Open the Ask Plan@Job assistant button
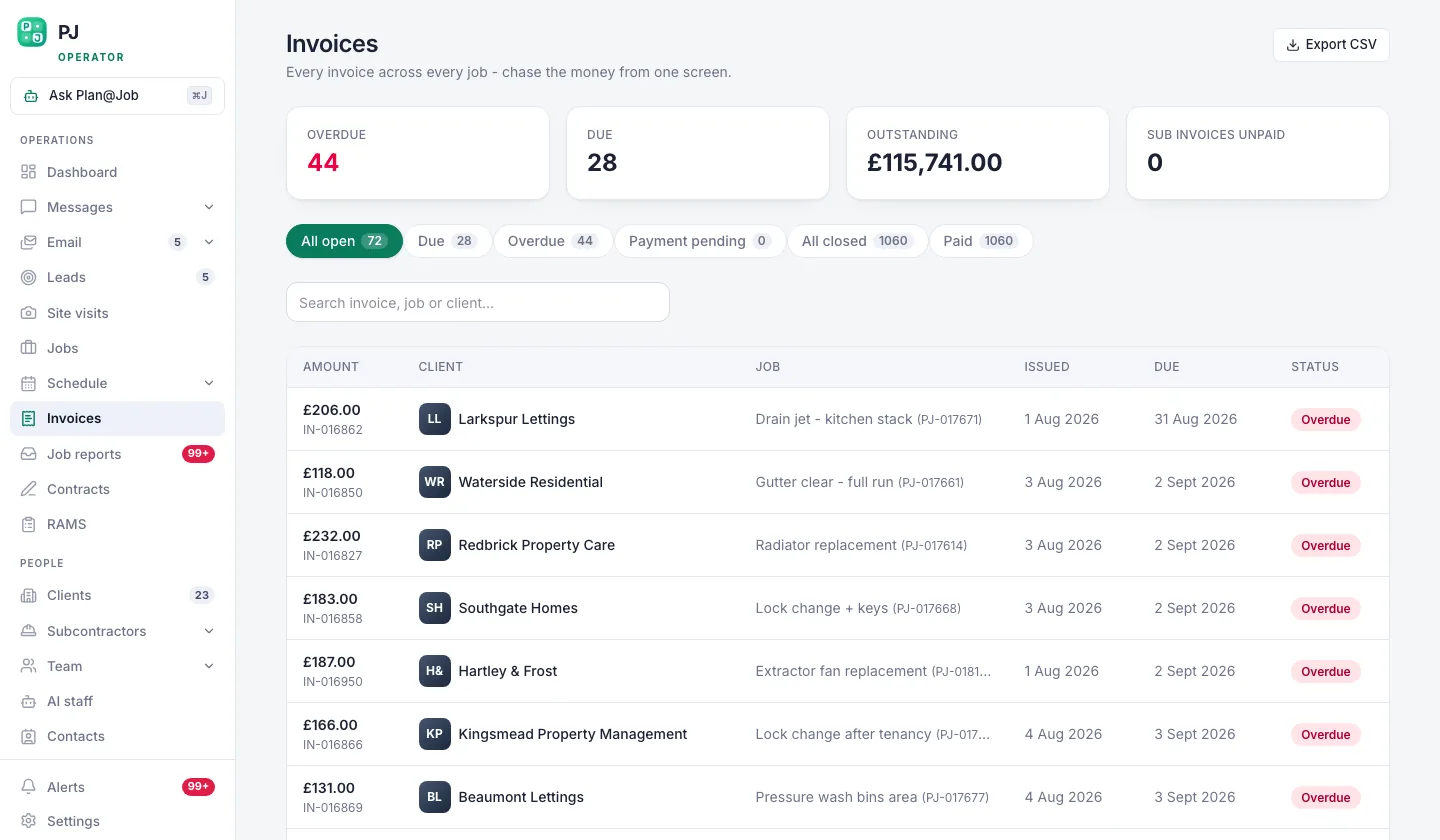 117,96
